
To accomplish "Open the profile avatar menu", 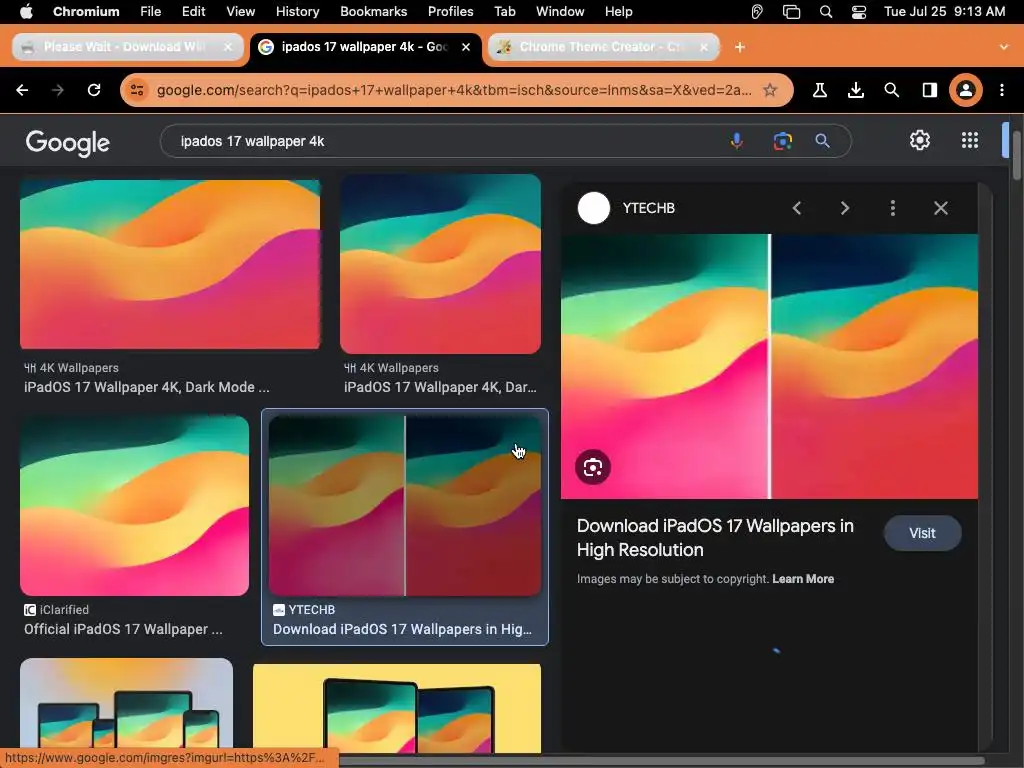I will (966, 90).
